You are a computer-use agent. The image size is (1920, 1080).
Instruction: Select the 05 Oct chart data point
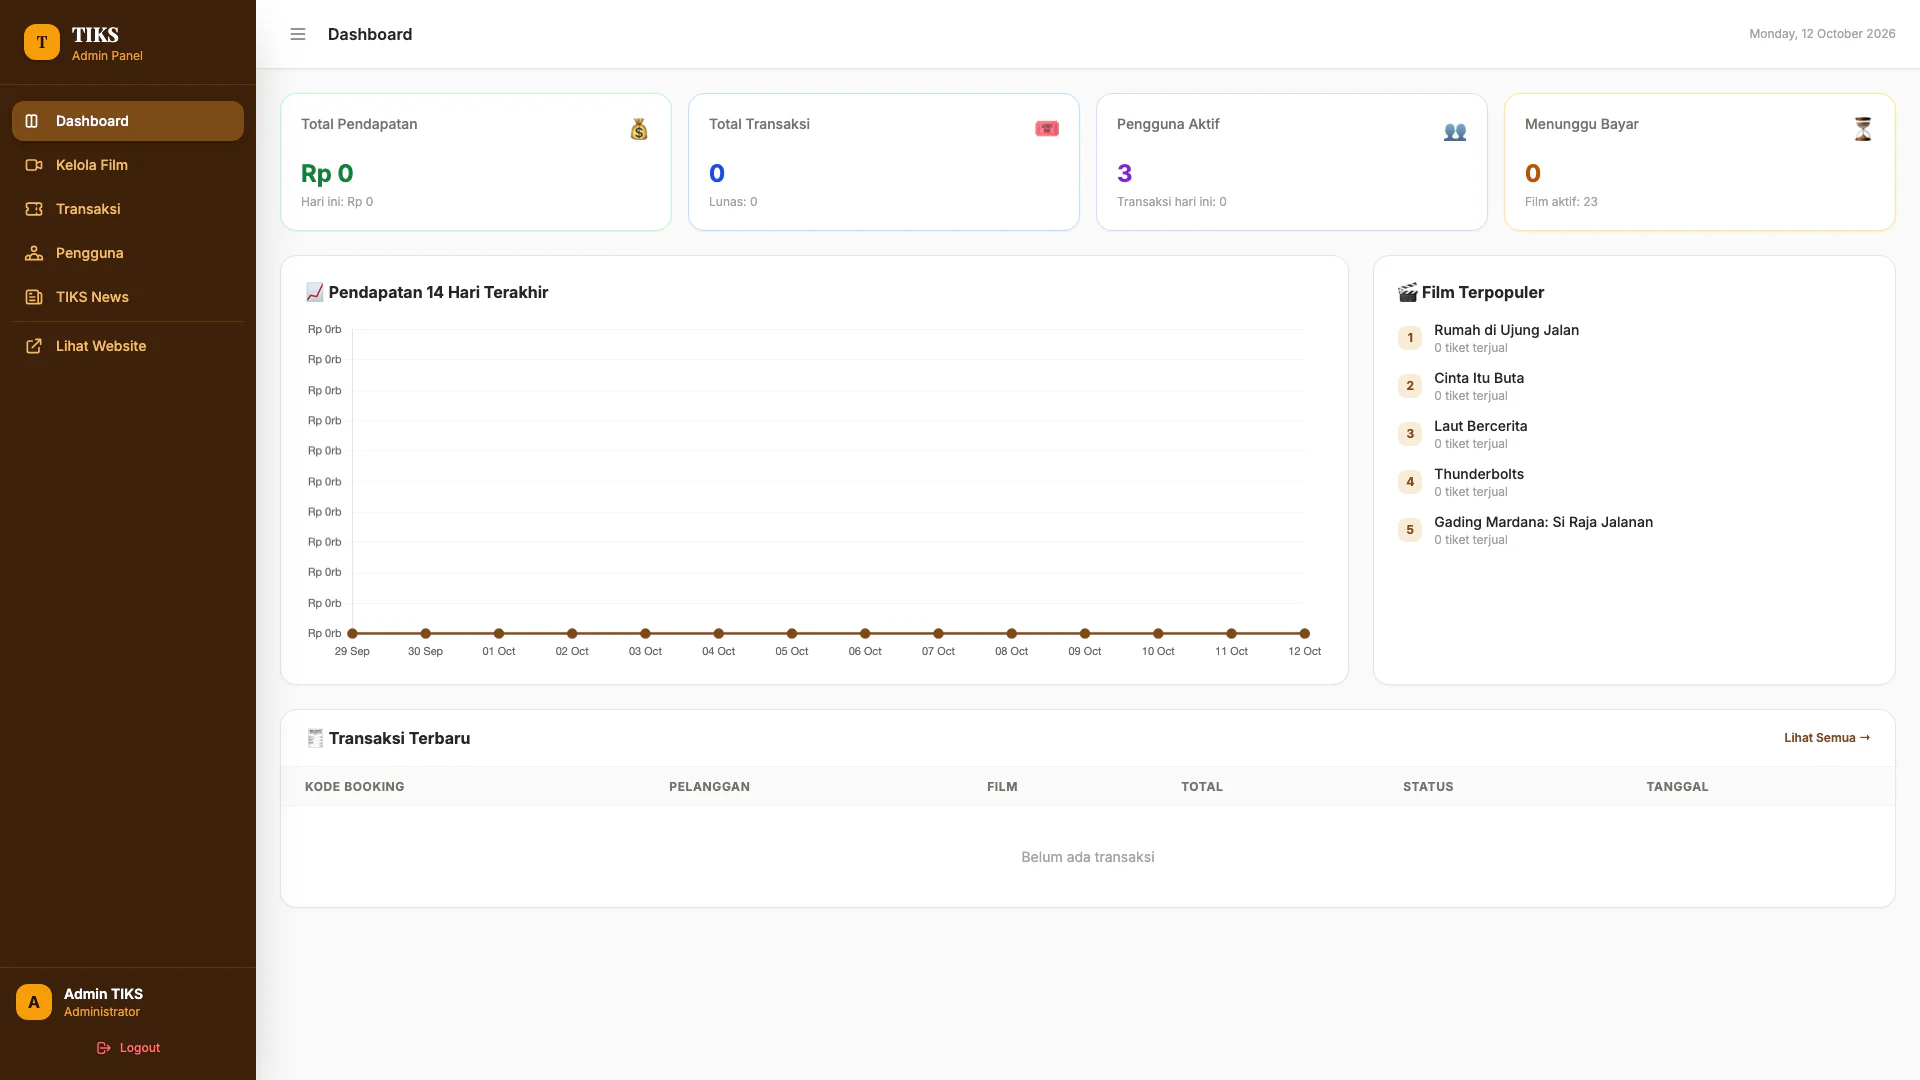[x=792, y=633]
